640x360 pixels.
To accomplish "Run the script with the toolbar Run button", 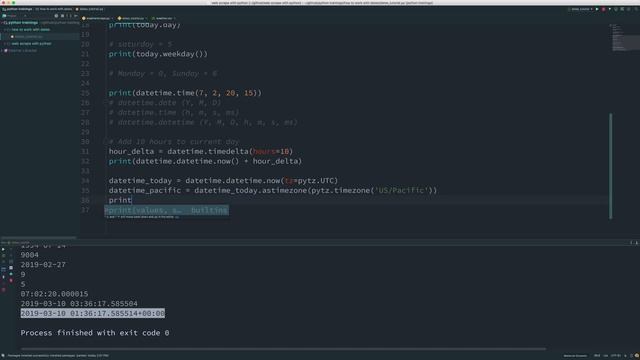I will [x=597, y=9].
